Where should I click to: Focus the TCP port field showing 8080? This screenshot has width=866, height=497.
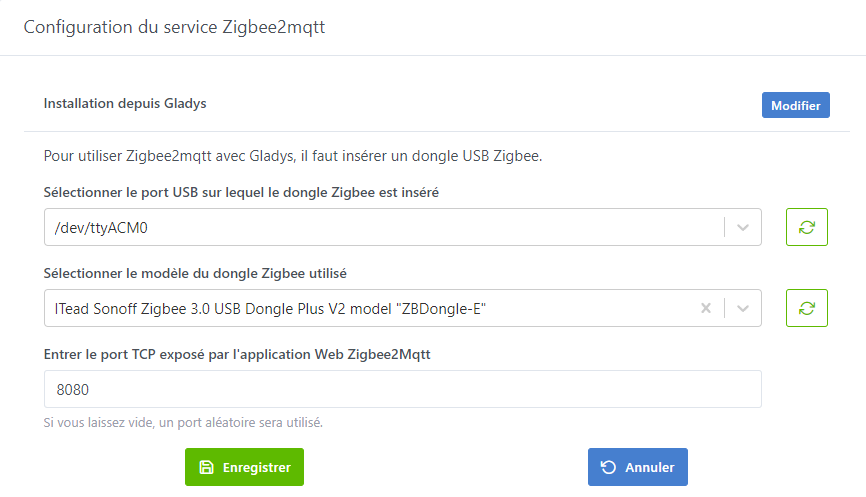coord(402,389)
